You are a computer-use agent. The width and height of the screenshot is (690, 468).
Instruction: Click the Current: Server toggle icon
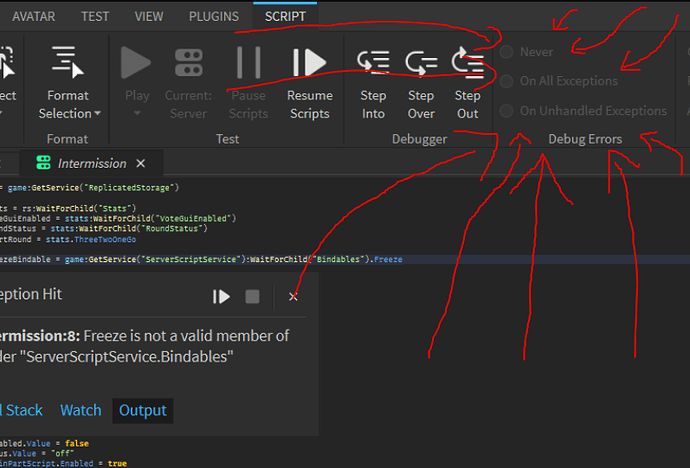pyautogui.click(x=189, y=62)
